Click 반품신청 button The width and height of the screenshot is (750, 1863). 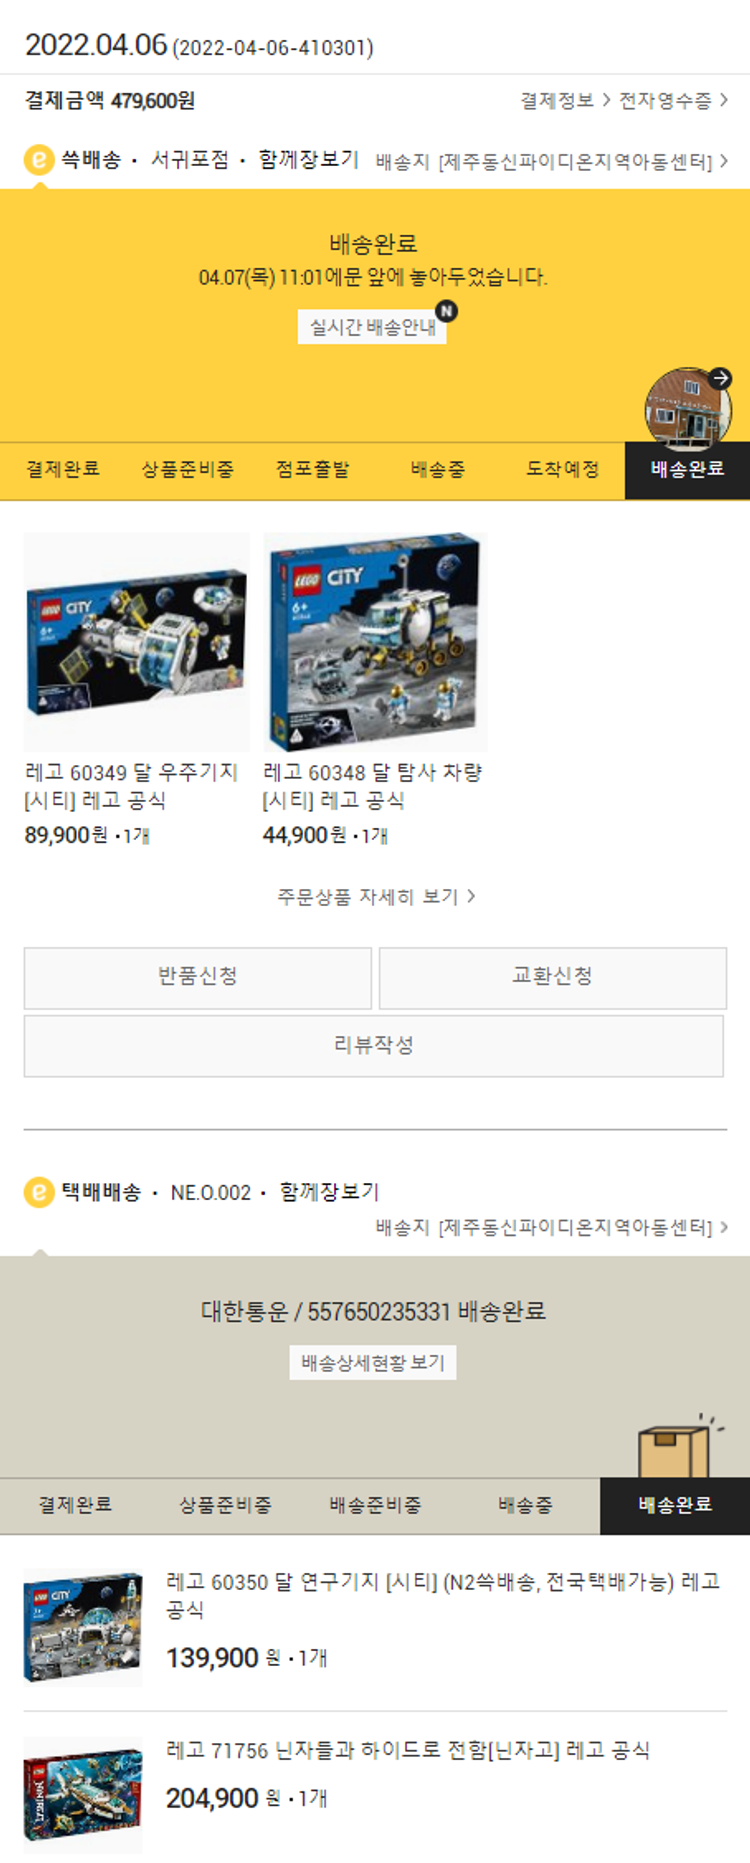(x=198, y=977)
